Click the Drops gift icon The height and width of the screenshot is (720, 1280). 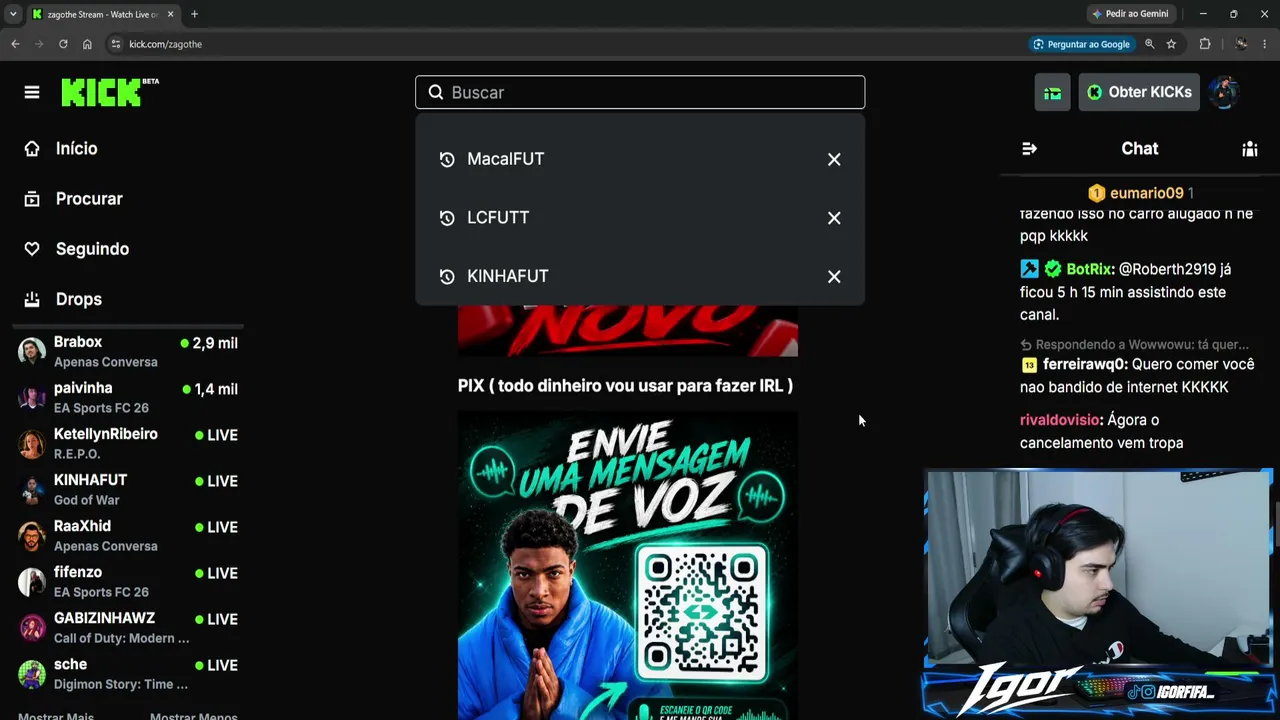[x=32, y=299]
